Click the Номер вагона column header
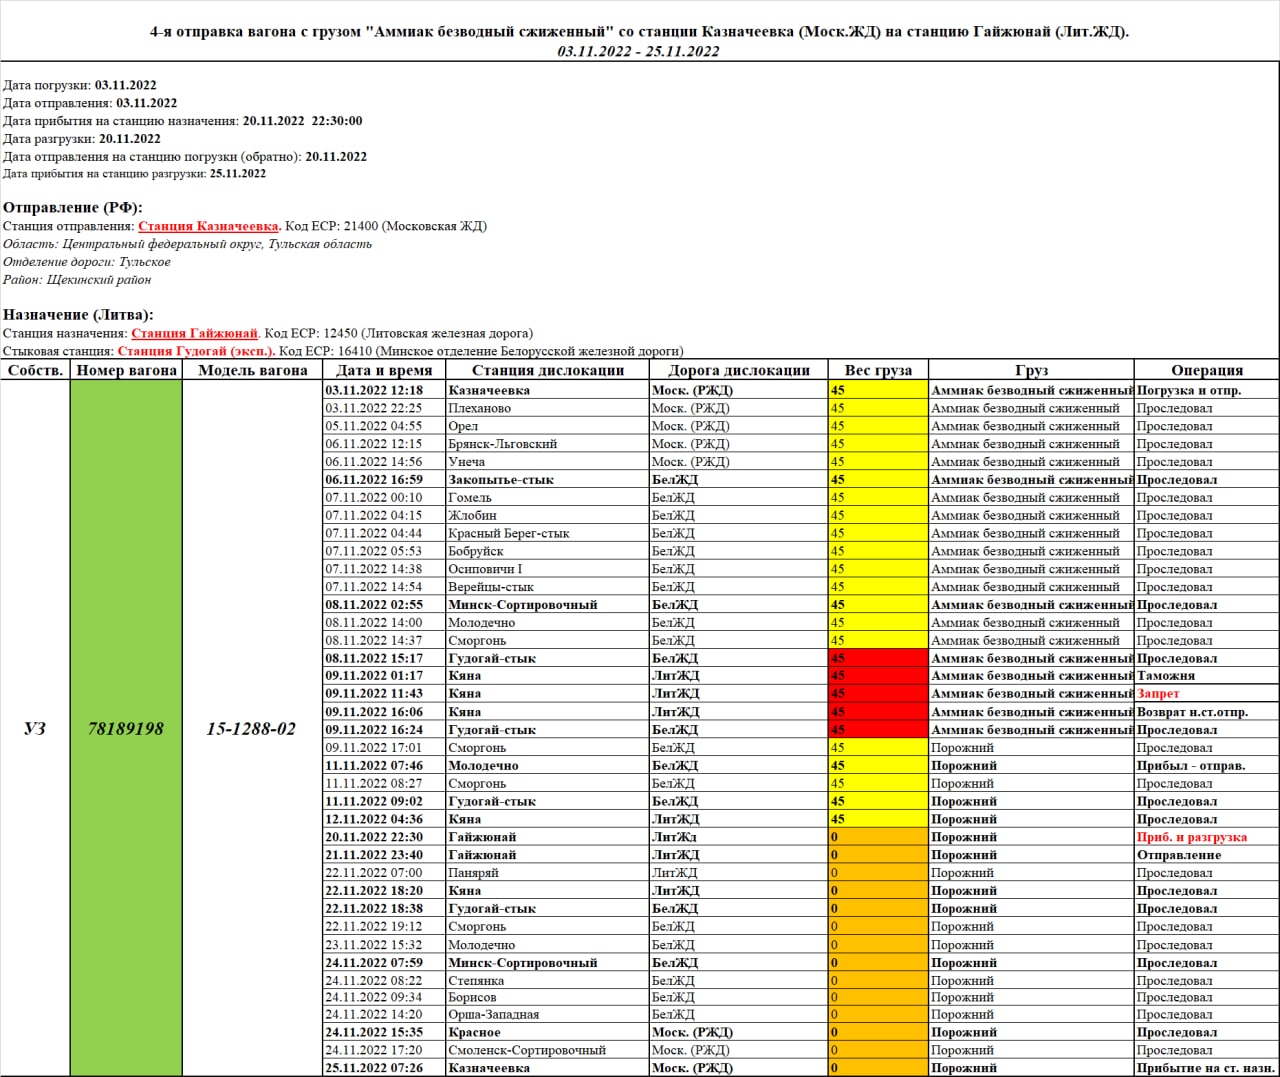Screen dimensions: 1280x1077 coord(126,370)
